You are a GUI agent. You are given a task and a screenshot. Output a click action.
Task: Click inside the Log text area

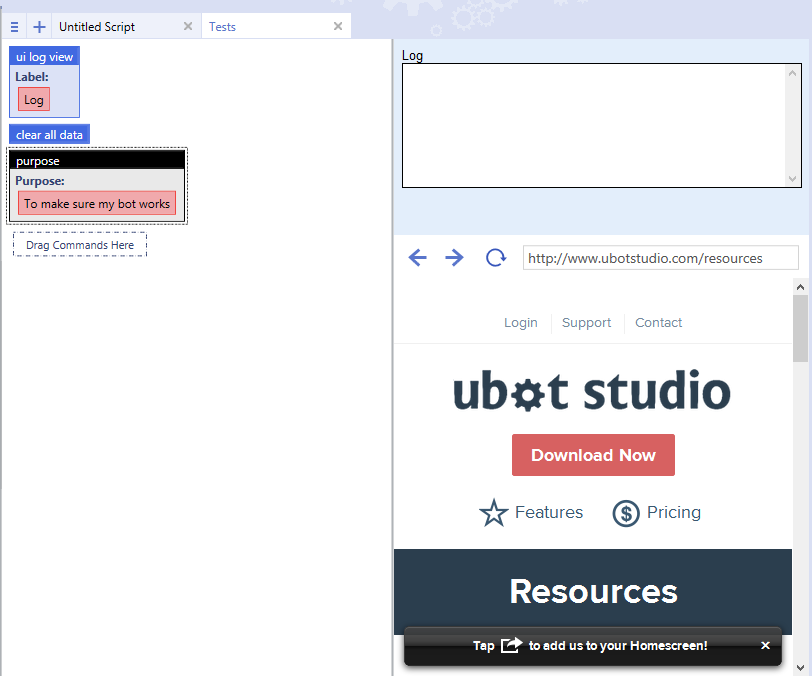coord(594,125)
